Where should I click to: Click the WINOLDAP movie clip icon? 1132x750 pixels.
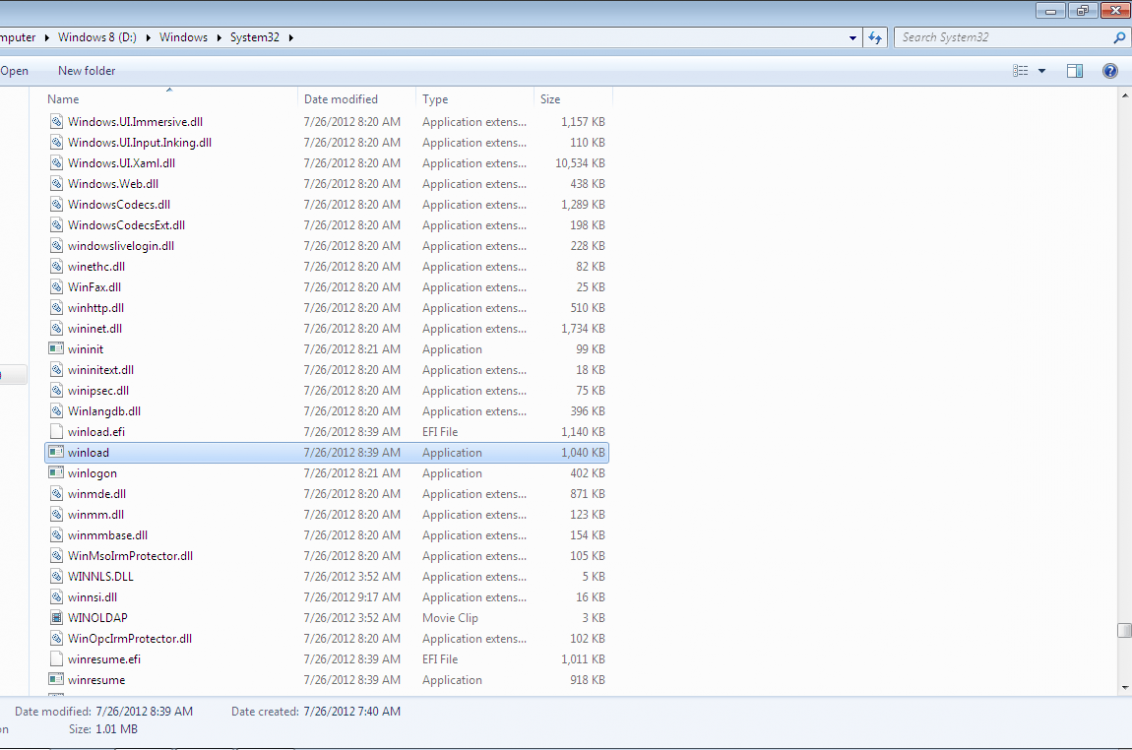coord(55,617)
